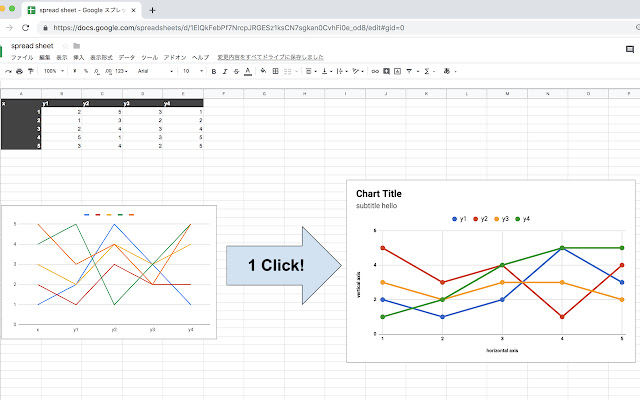Open the 123 number format dropdown

(x=121, y=71)
